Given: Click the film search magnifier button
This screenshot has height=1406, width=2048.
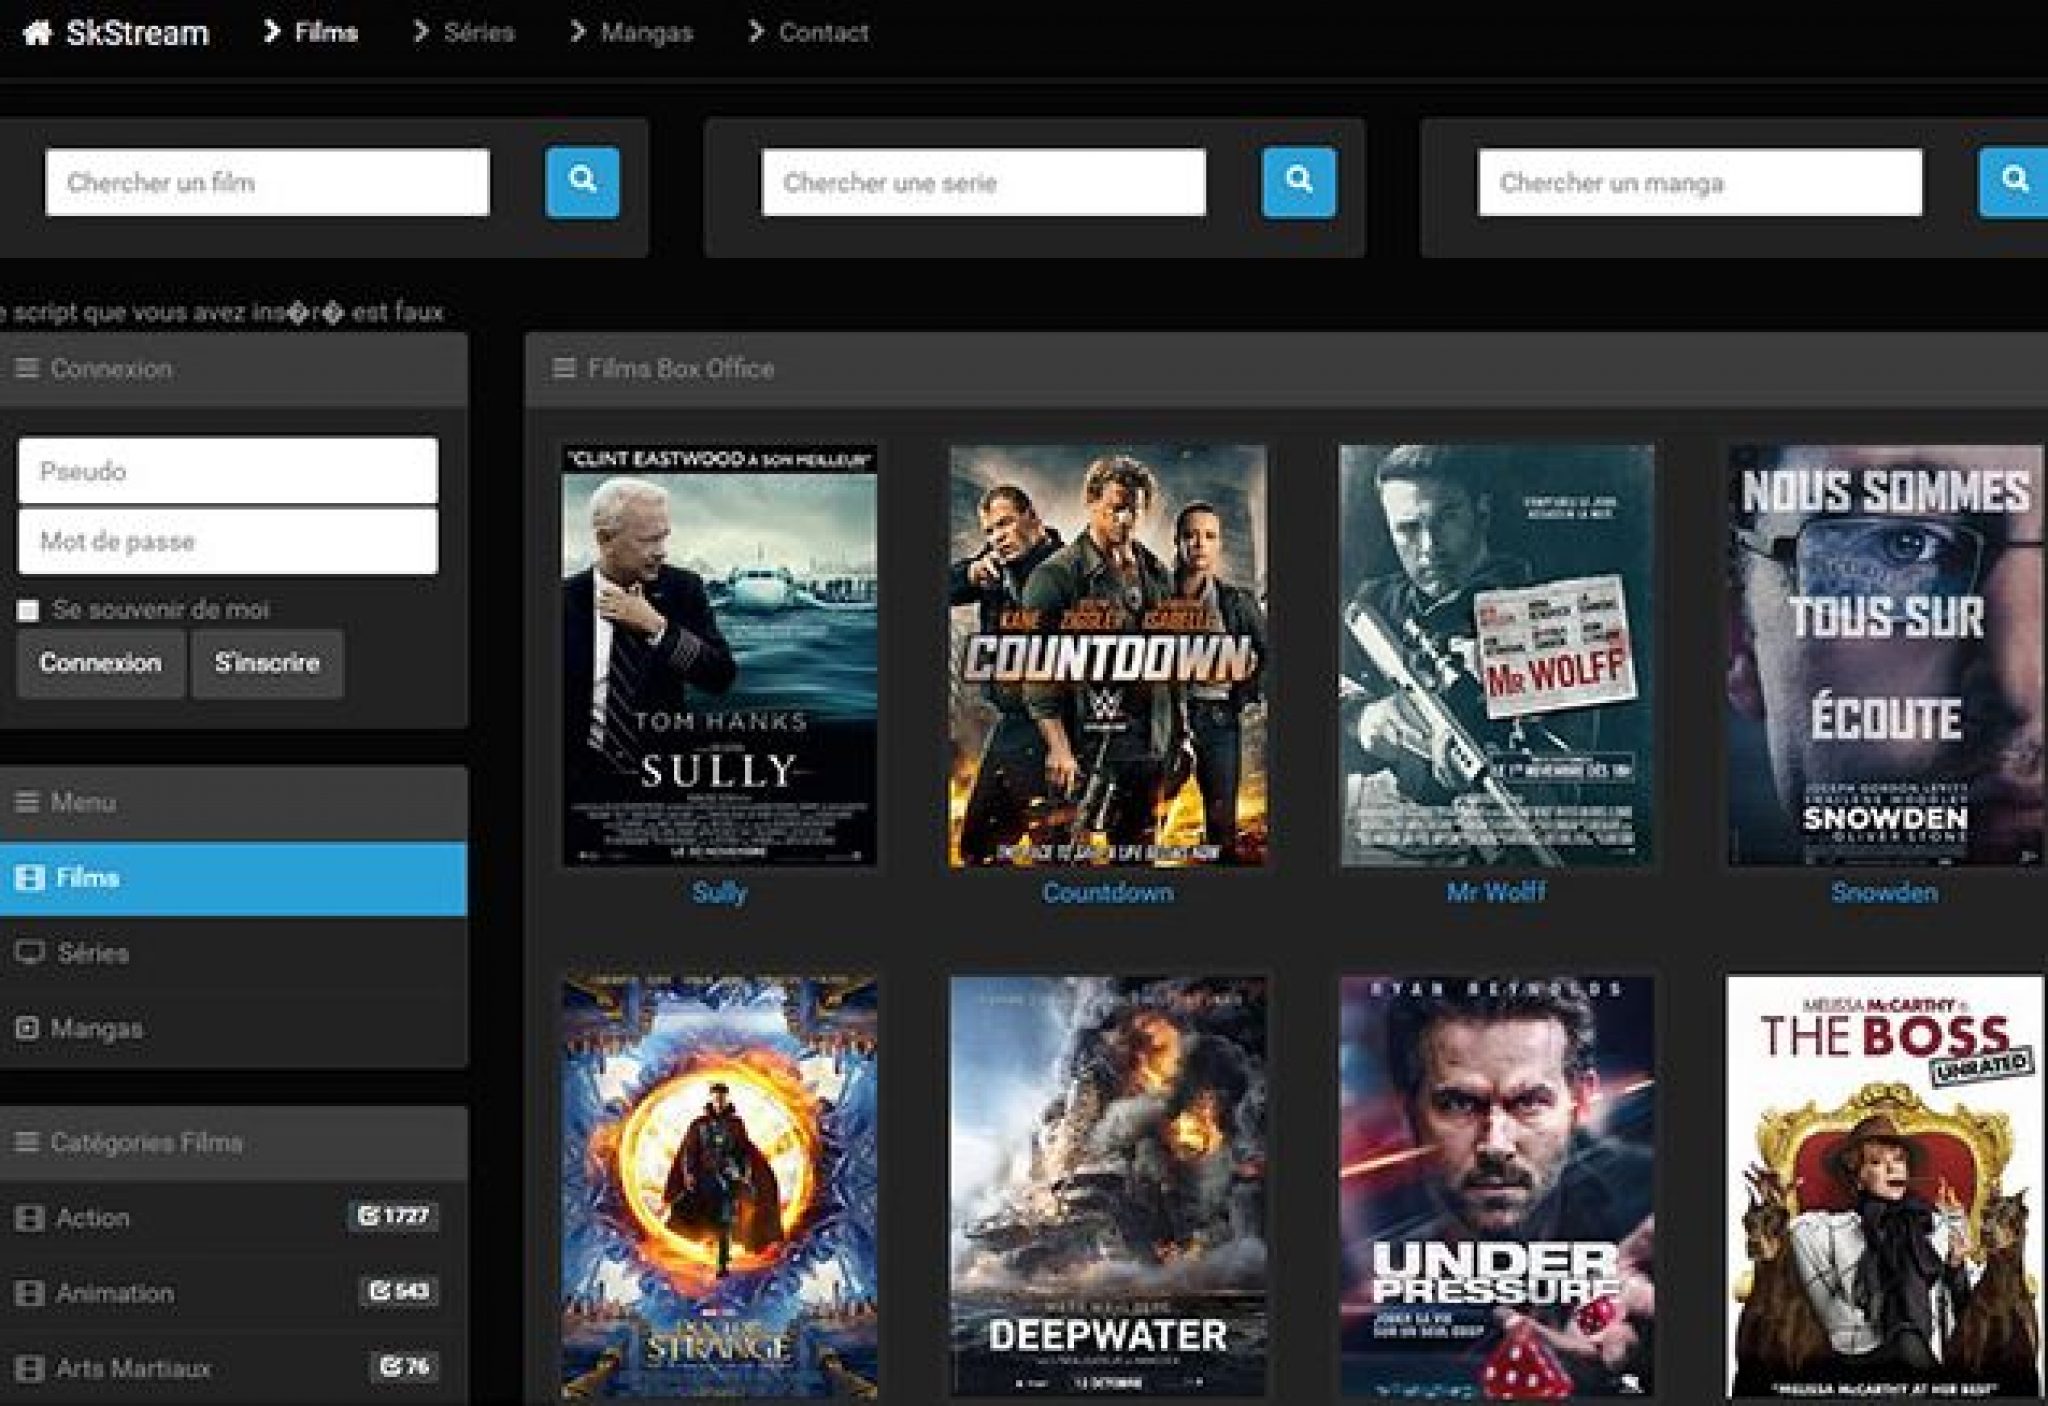Looking at the screenshot, I should pyautogui.click(x=582, y=182).
